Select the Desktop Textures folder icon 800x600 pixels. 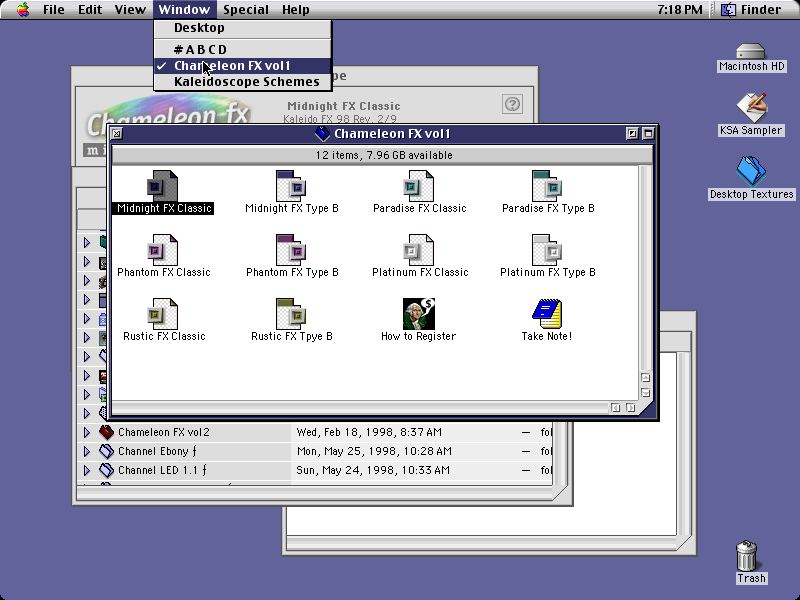tap(751, 171)
